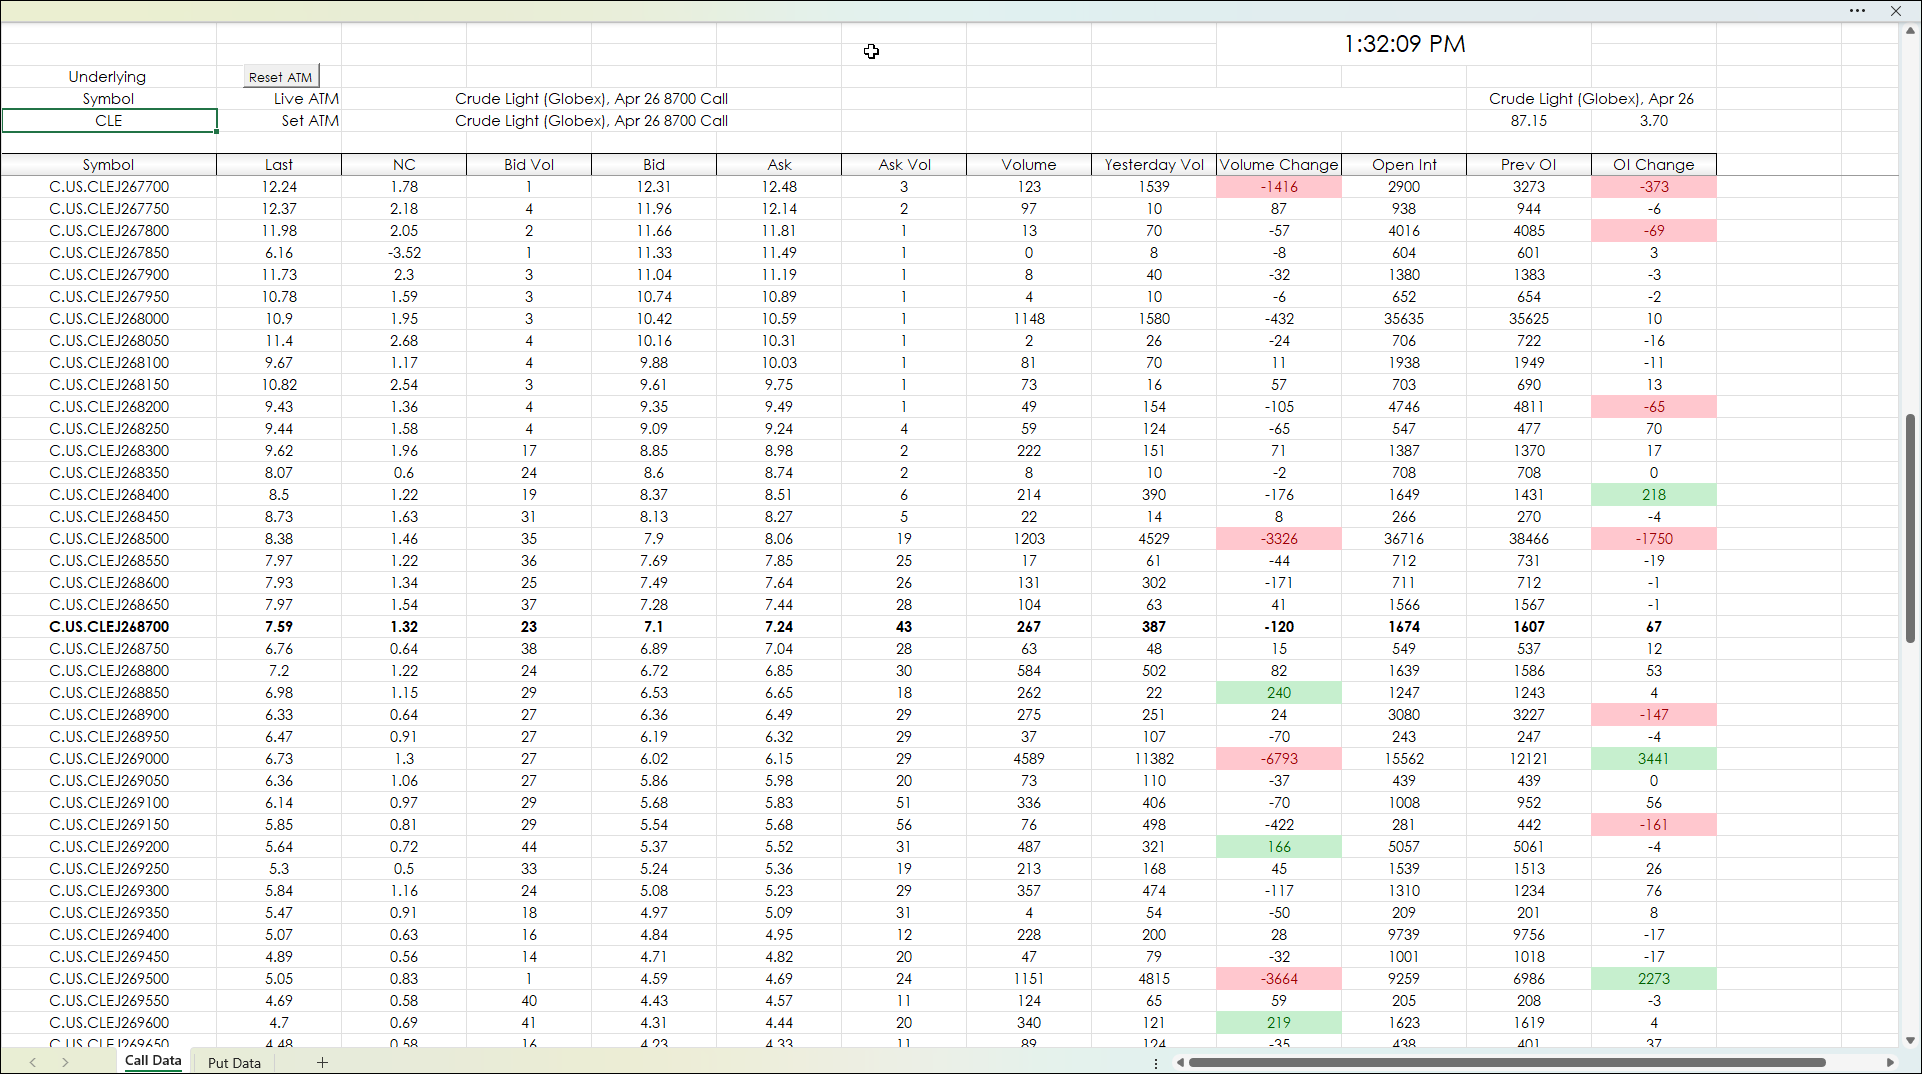Click the horizontal scrollbar thumb
Viewport: 1922px width, 1074px height.
[x=1506, y=1062]
